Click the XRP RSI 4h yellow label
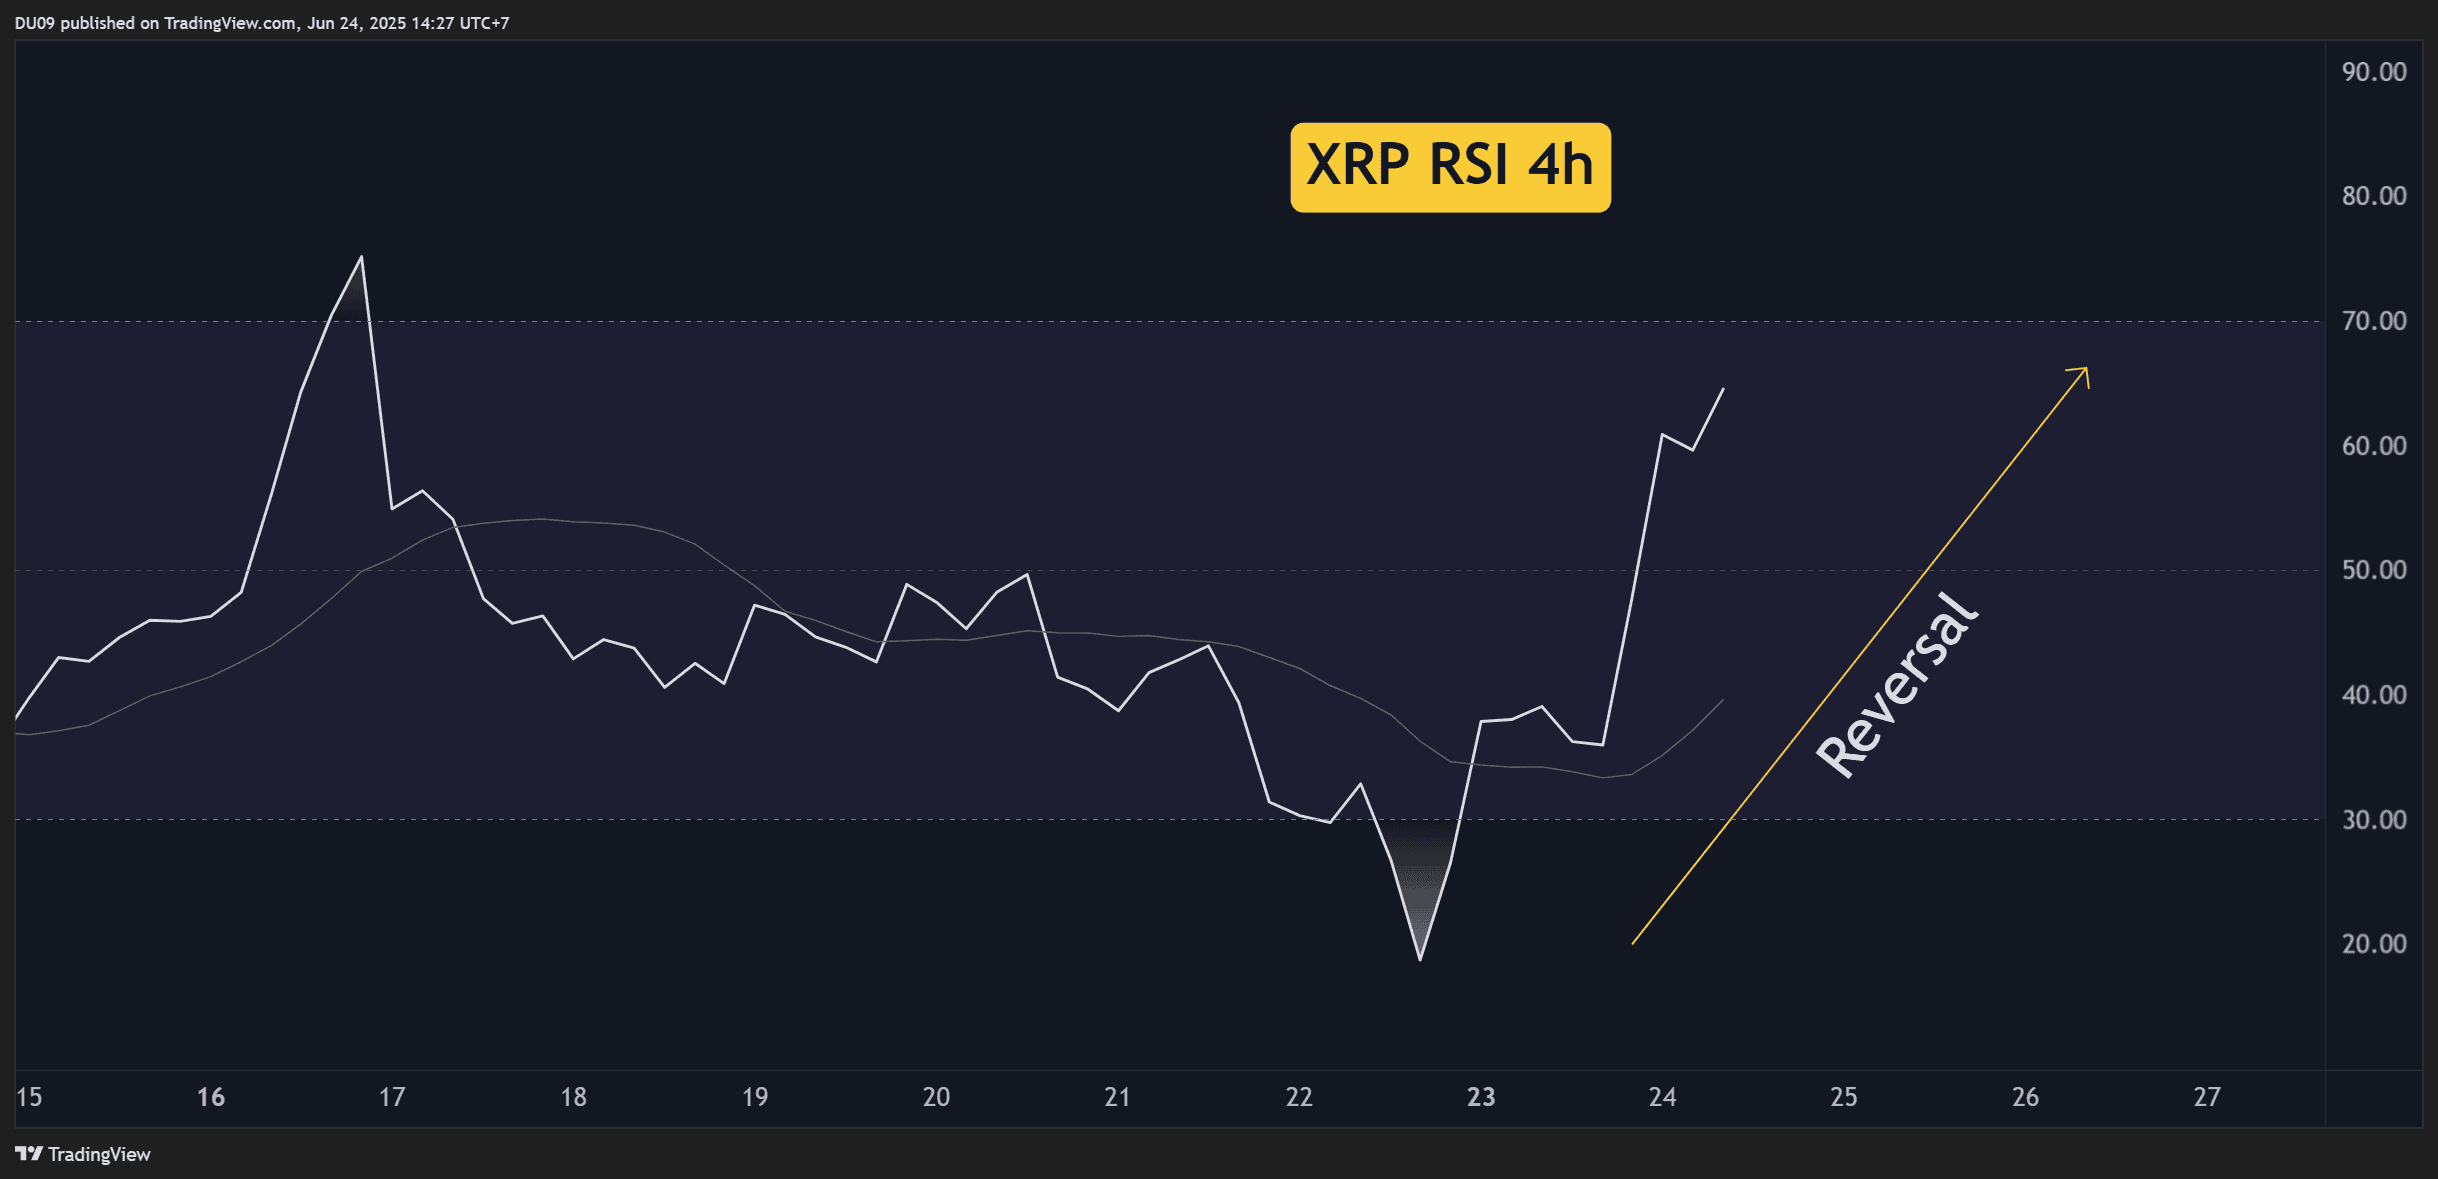This screenshot has height=1179, width=2438. click(1449, 167)
